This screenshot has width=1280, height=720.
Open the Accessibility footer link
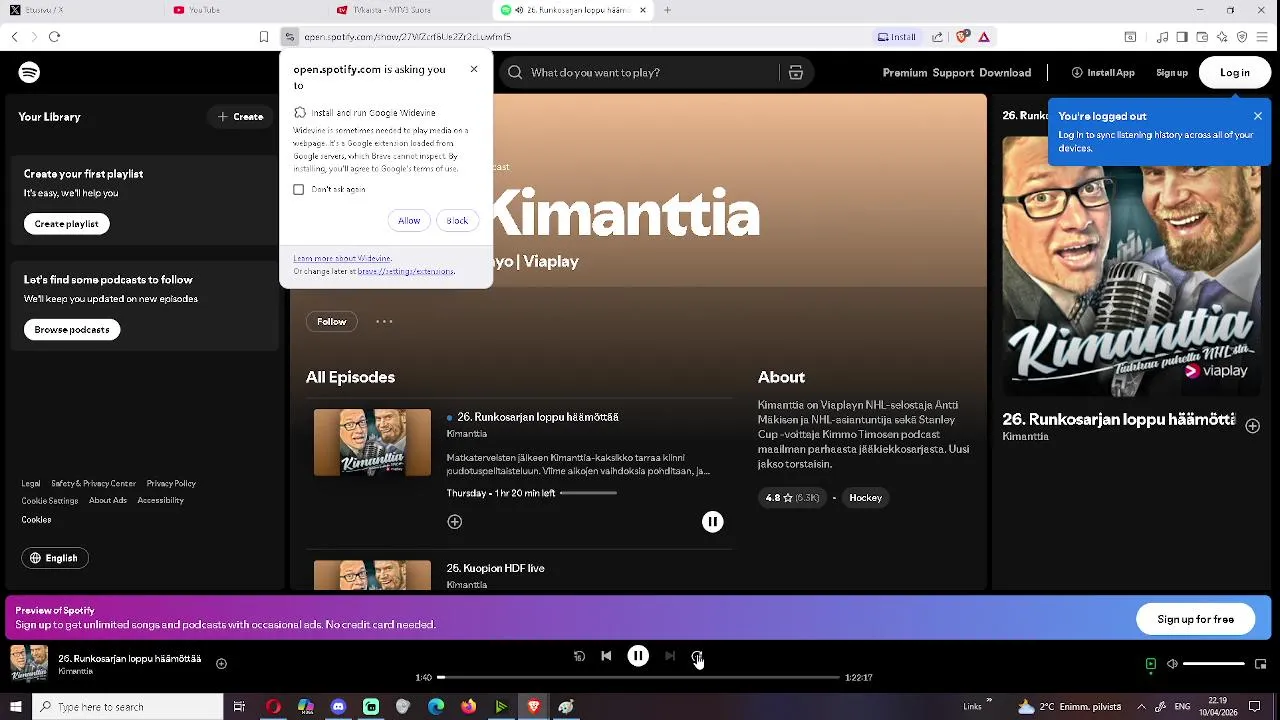(160, 501)
